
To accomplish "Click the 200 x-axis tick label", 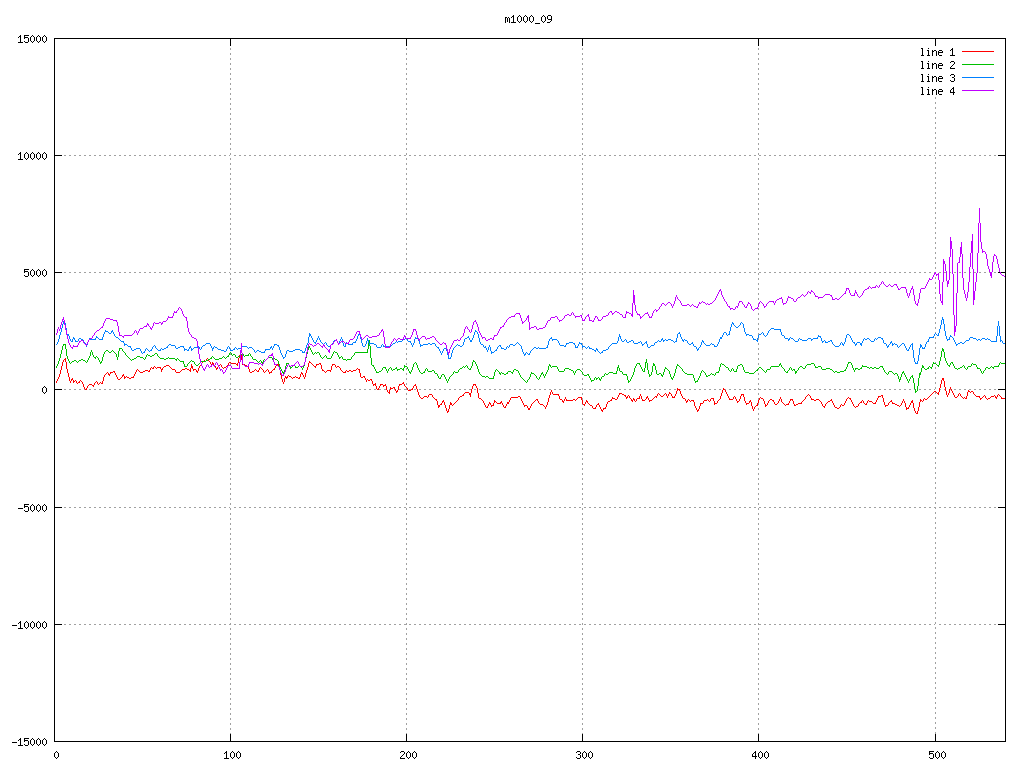I will 407,755.
